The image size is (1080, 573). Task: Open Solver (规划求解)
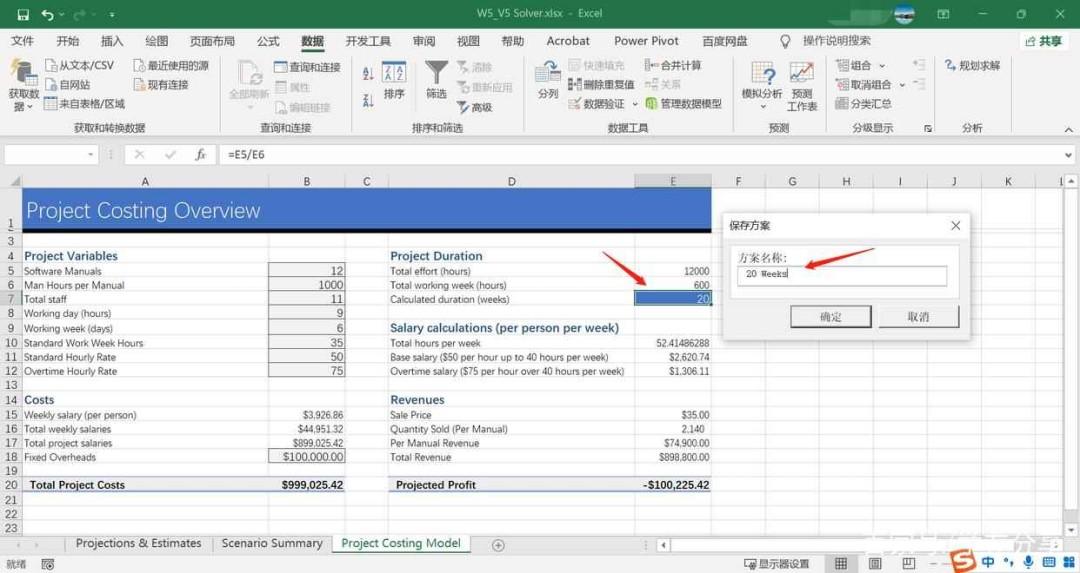coord(972,65)
